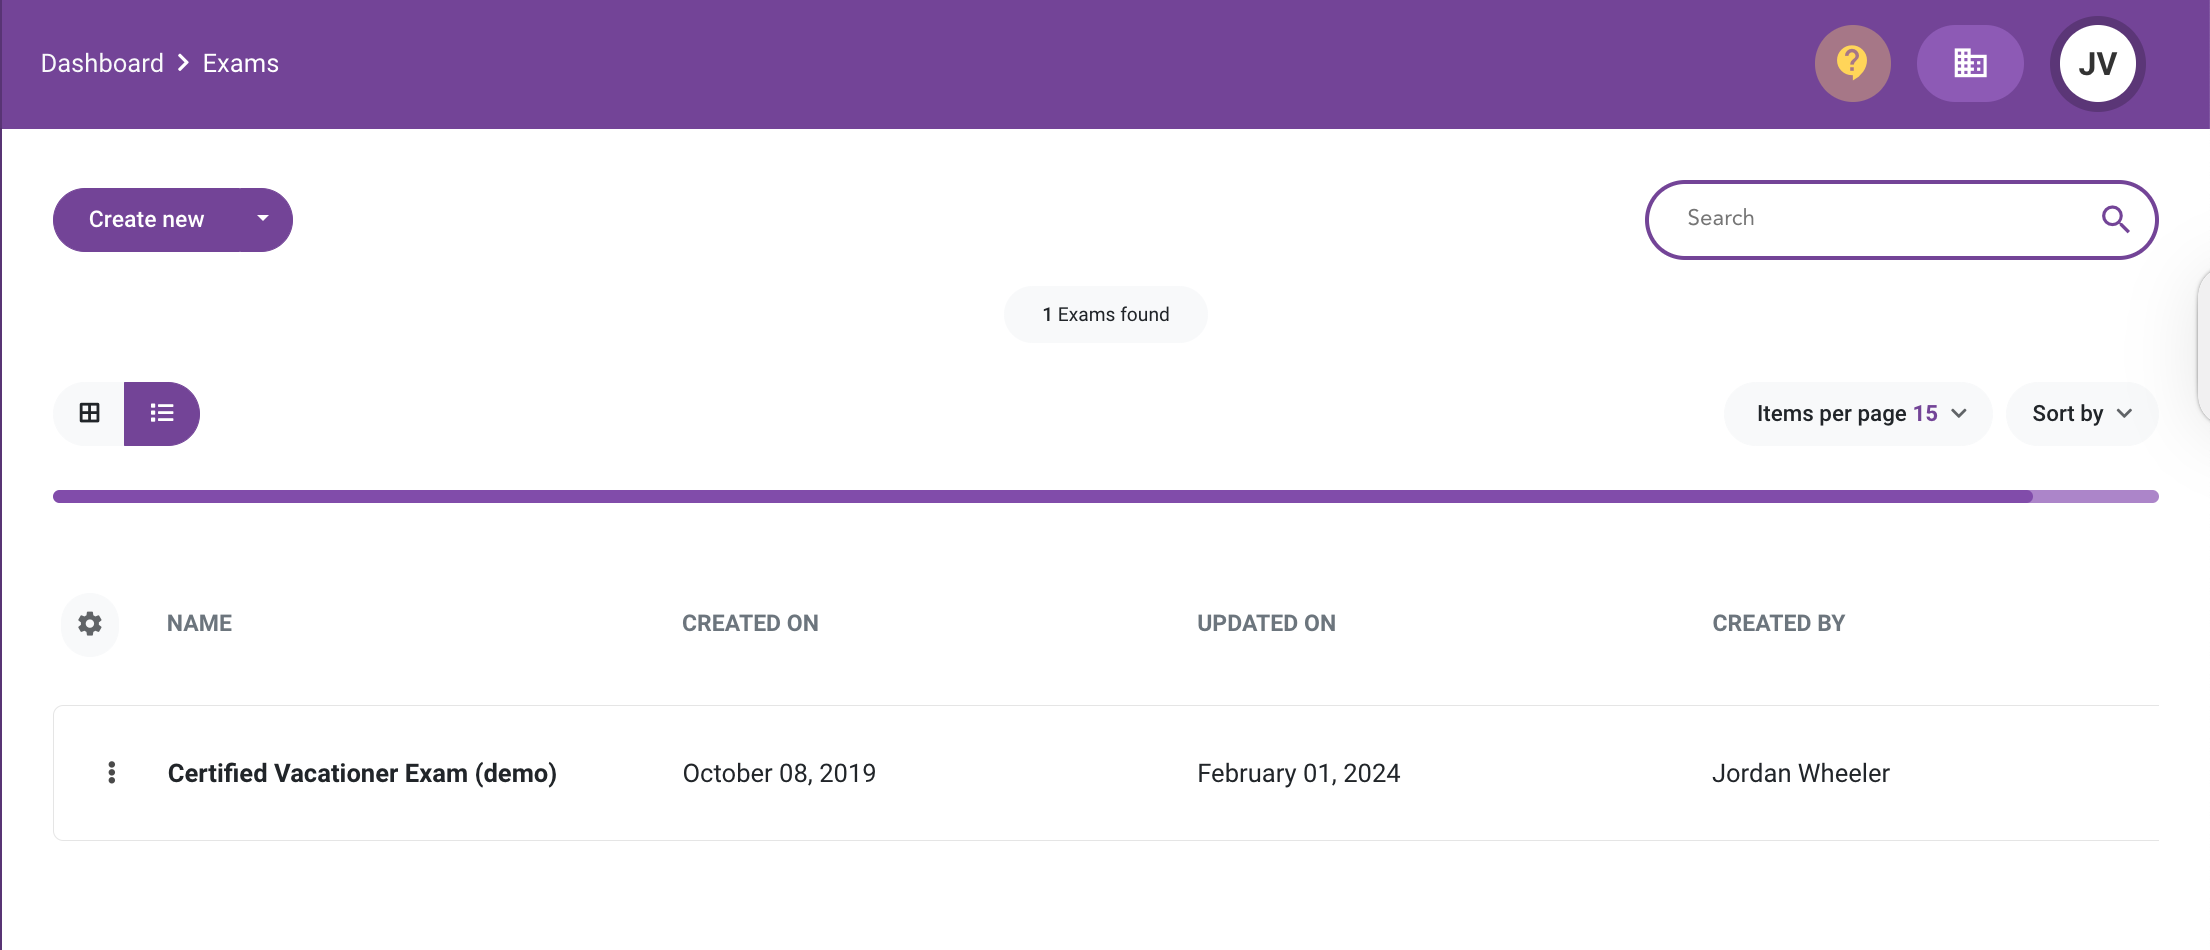
Task: Click the search magnifier icon
Action: 2115,219
